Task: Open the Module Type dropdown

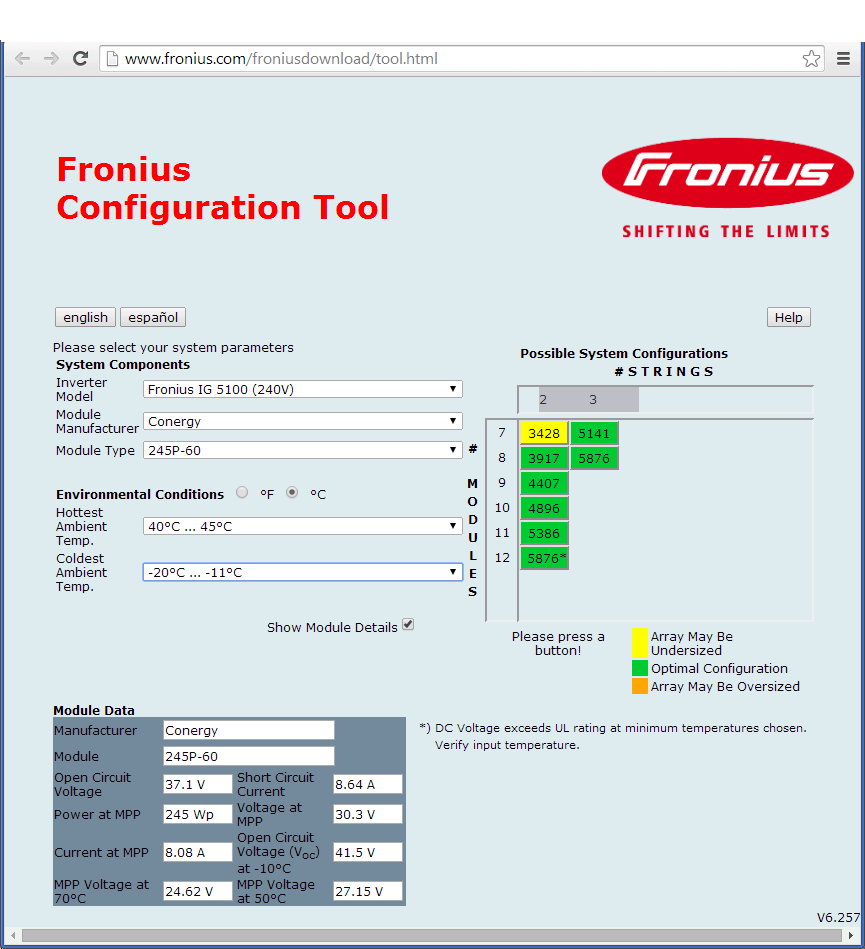Action: 303,450
